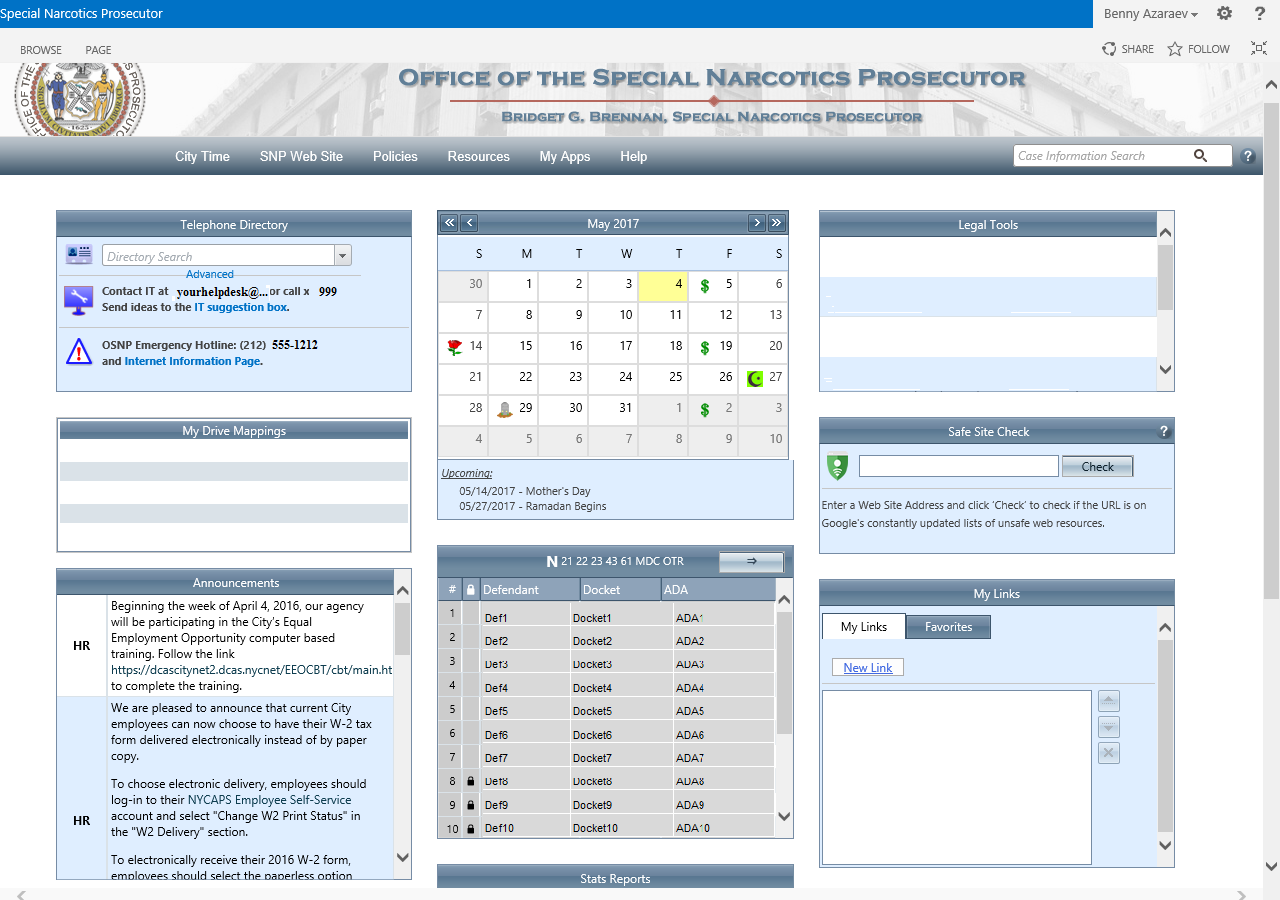Select the My Links tab
This screenshot has width=1280, height=900.
(x=864, y=627)
